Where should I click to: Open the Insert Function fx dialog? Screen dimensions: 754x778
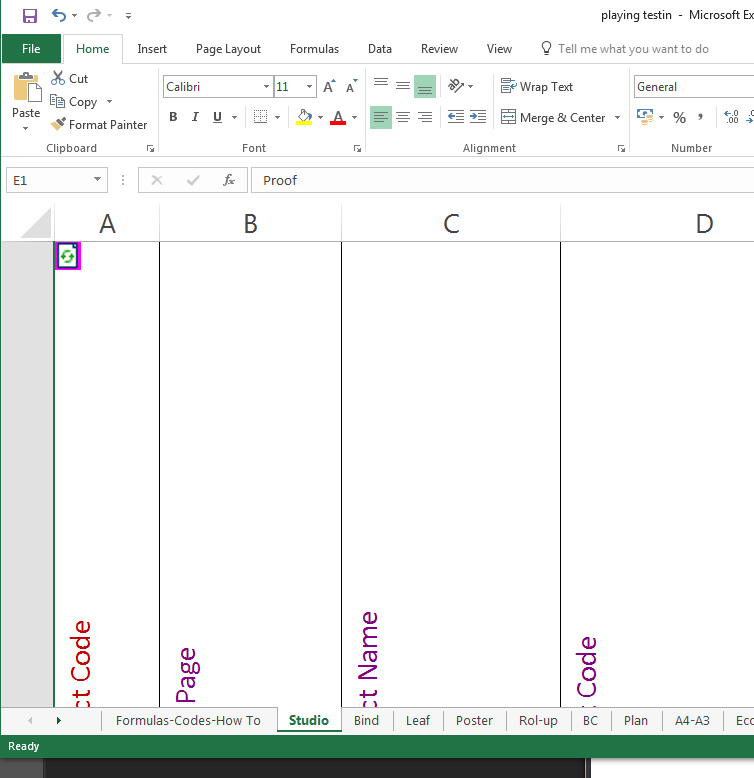click(x=229, y=180)
